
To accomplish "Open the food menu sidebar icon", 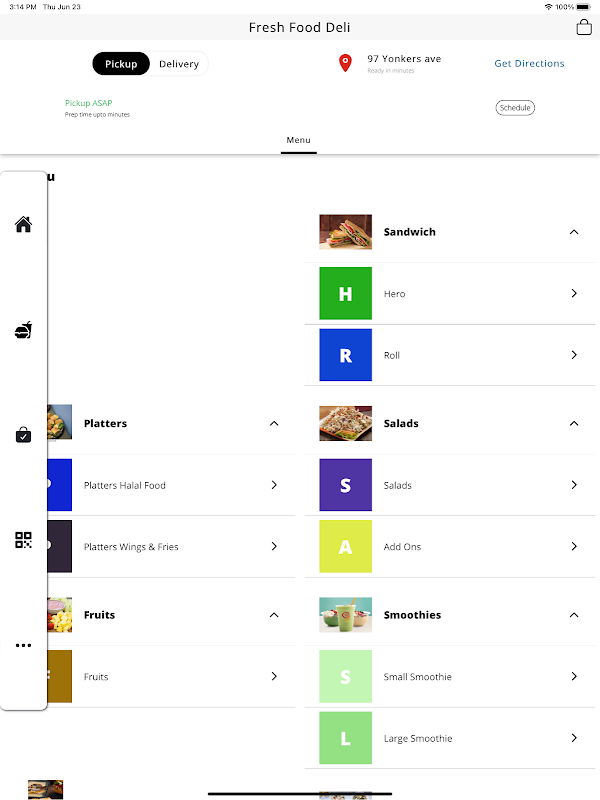I will point(24,330).
